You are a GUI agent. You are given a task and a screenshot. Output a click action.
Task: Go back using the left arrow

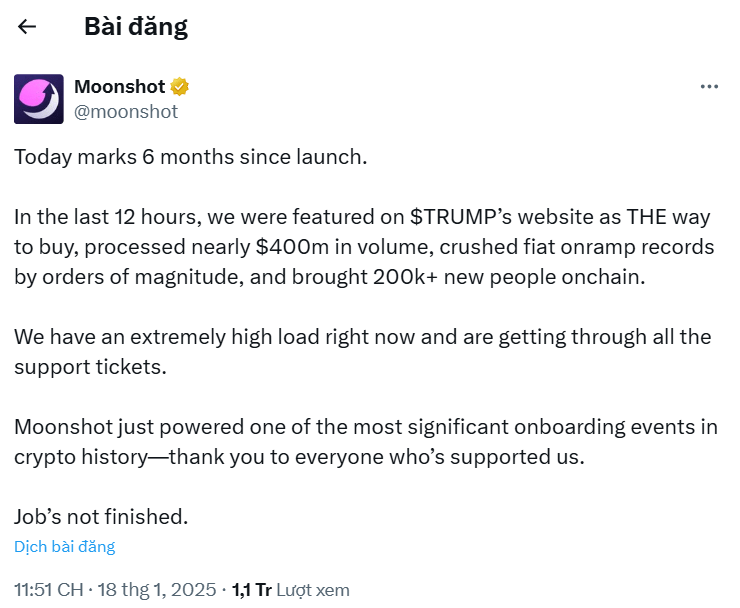click(27, 26)
